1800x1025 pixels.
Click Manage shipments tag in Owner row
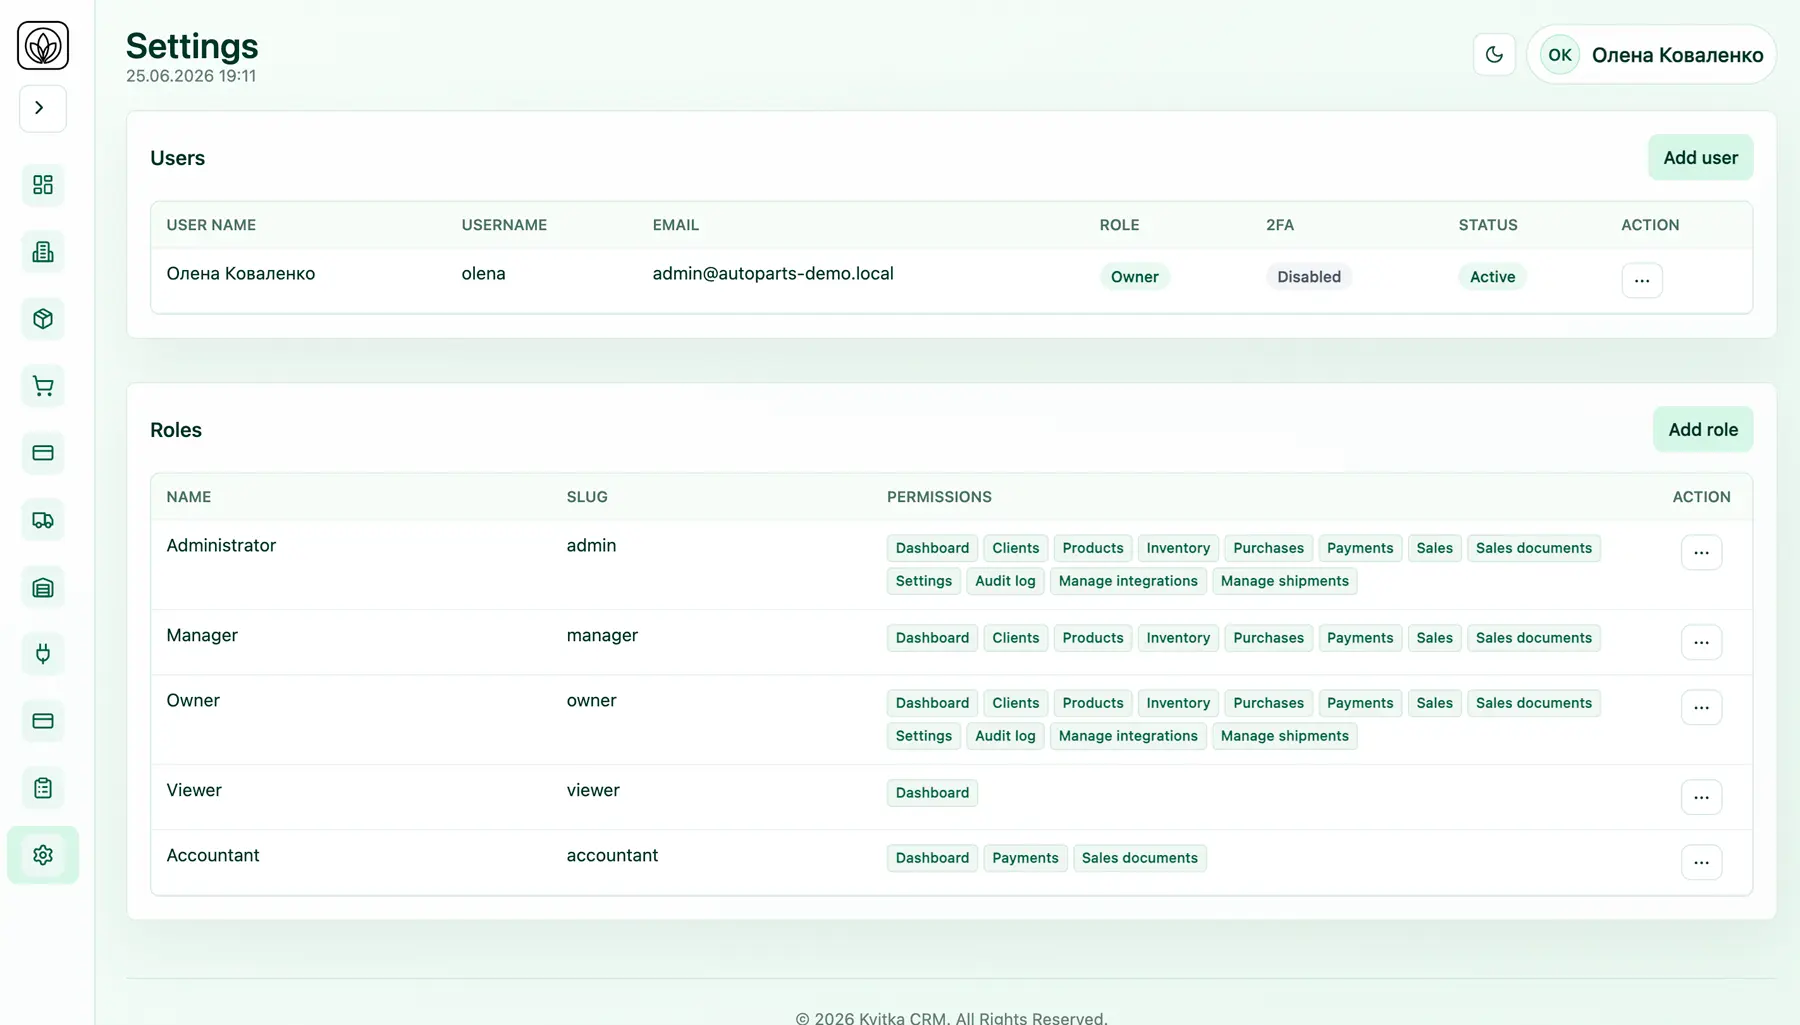coord(1284,736)
